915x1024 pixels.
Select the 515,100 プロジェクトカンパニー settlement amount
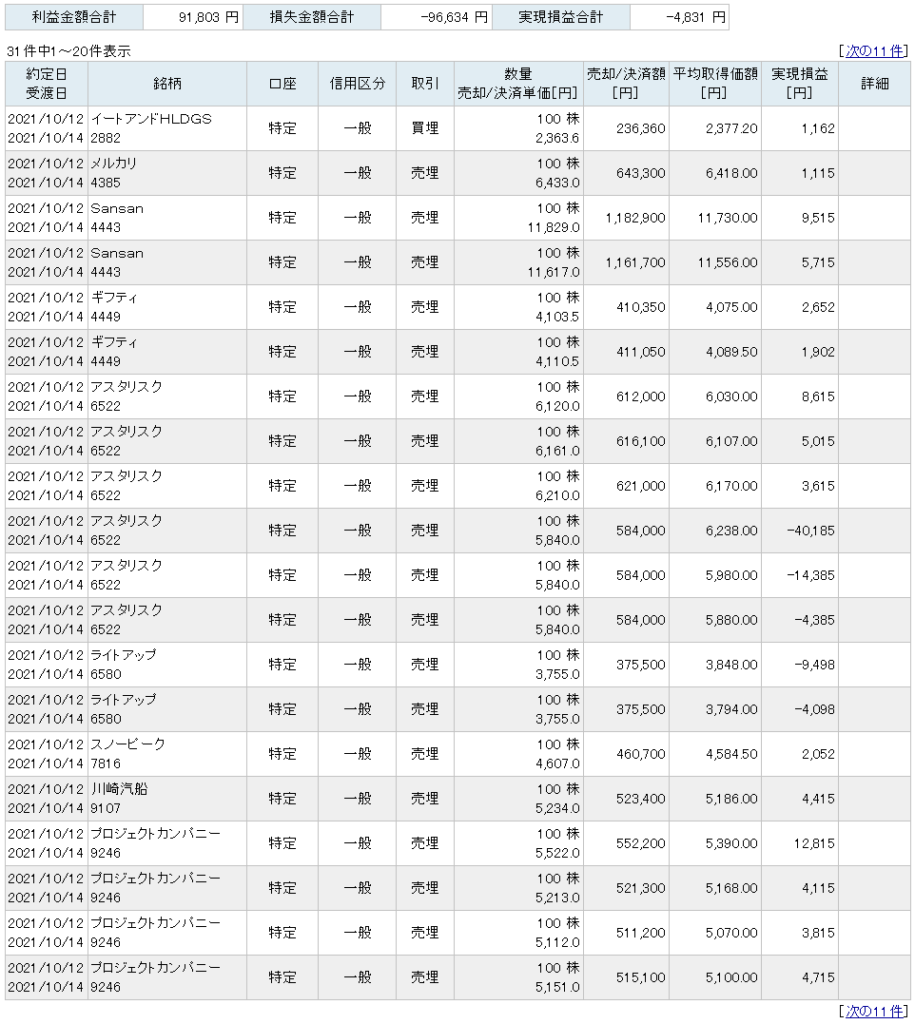click(641, 978)
